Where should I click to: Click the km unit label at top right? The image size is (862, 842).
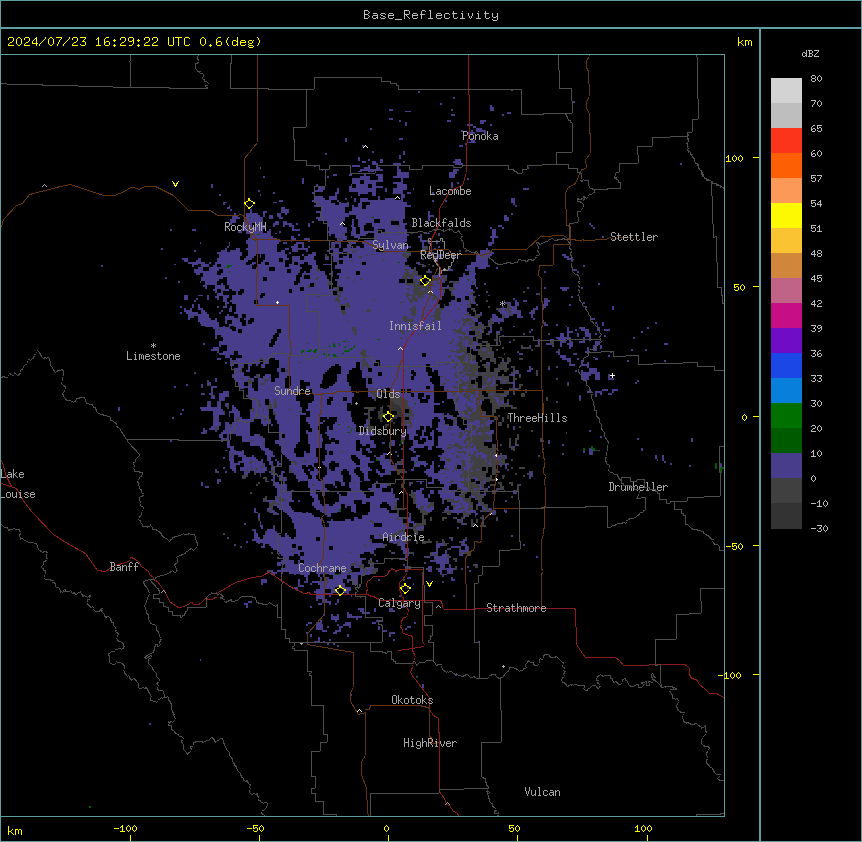click(x=744, y=42)
